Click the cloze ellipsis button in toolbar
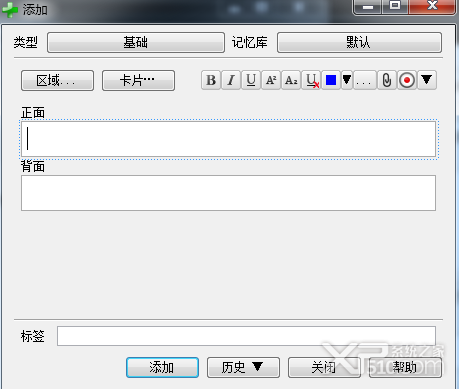Viewport: 459px width, 389px height. [x=365, y=80]
